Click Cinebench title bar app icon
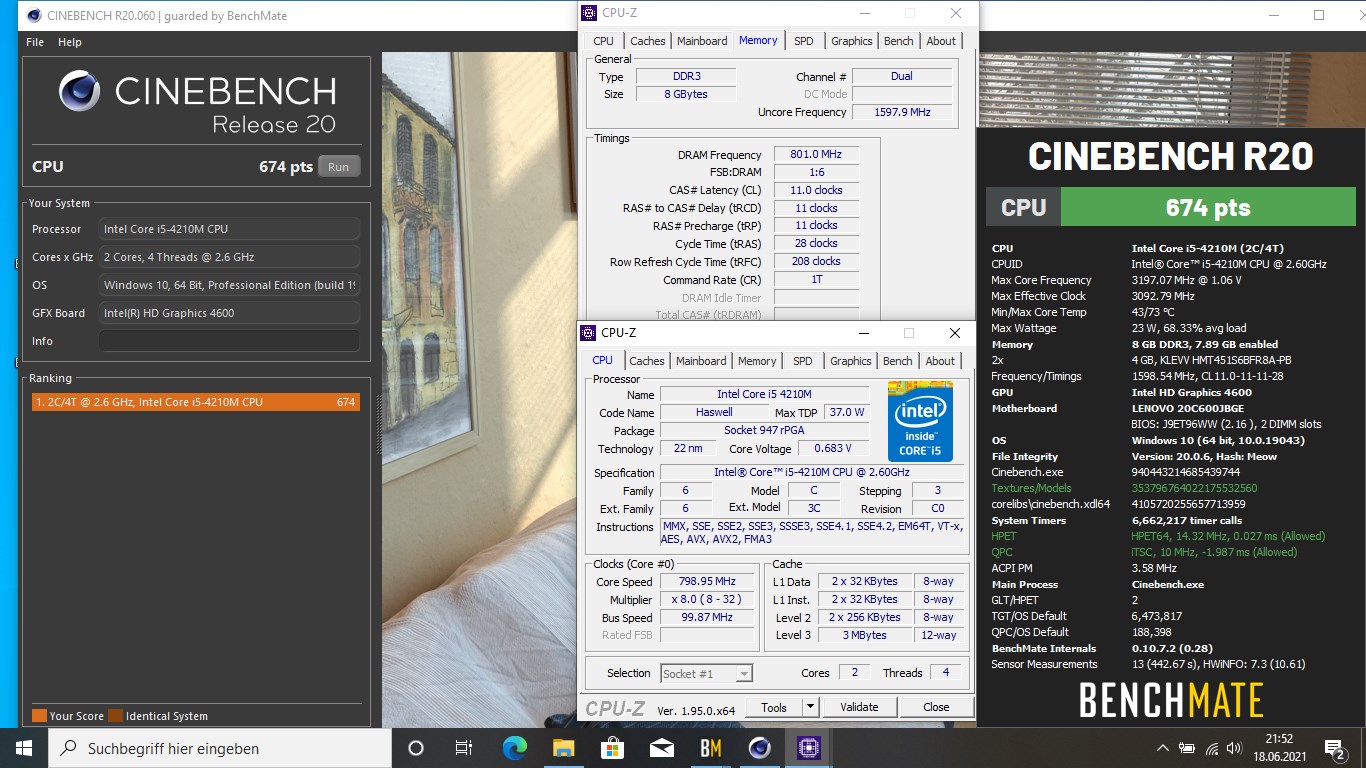 [x=34, y=15]
